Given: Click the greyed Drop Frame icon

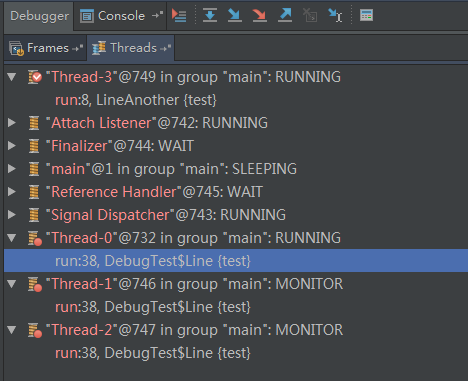Looking at the screenshot, I should (310, 15).
